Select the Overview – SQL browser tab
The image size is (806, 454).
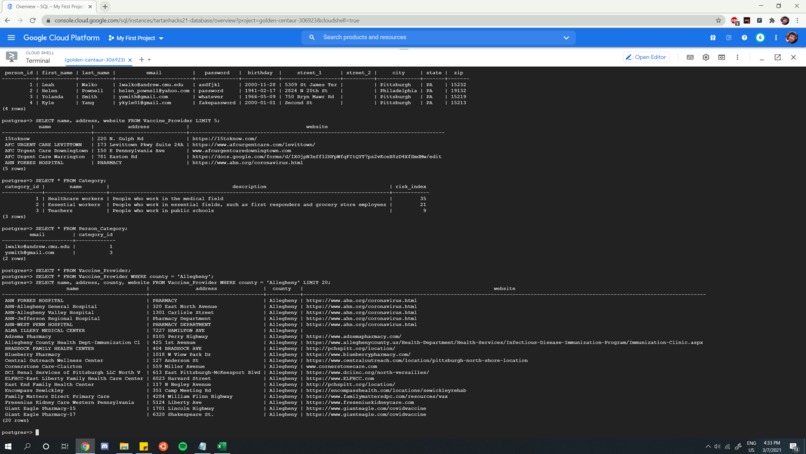pyautogui.click(x=48, y=6)
